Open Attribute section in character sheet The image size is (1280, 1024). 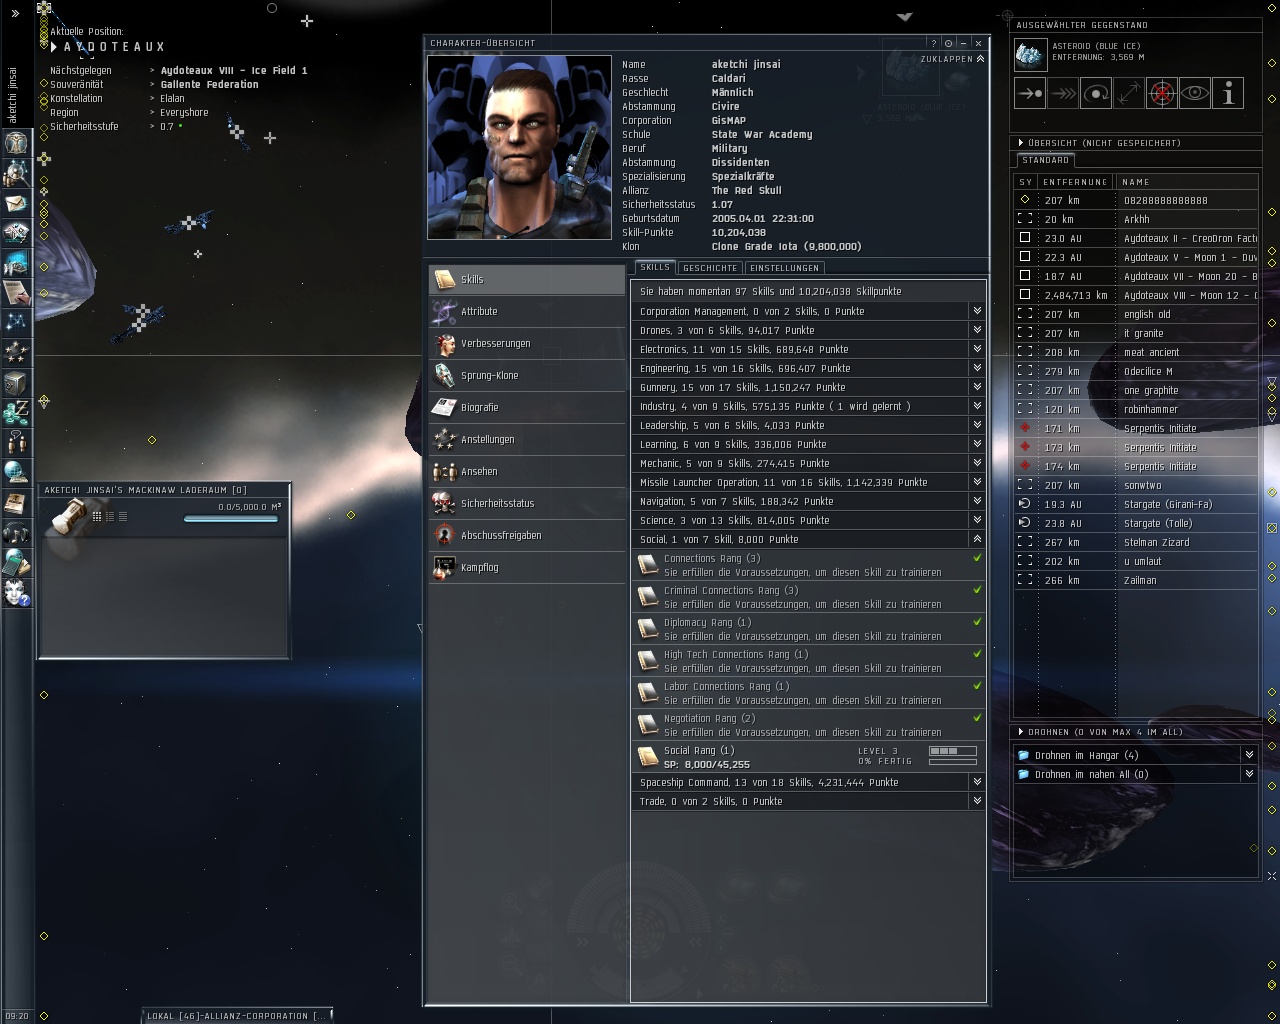[527, 311]
